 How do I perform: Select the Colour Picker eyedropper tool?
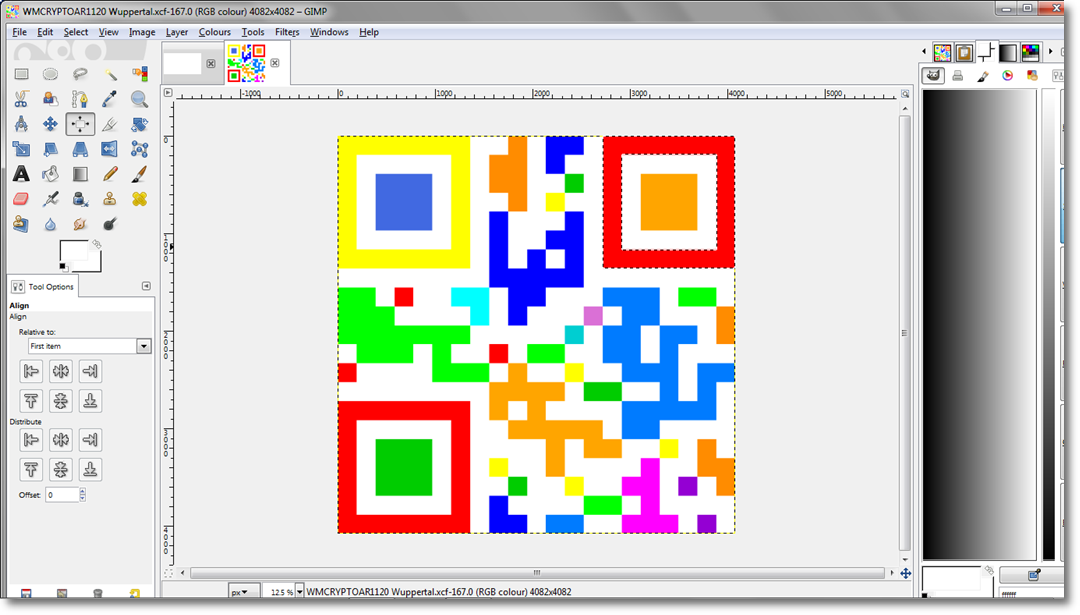[x=110, y=99]
